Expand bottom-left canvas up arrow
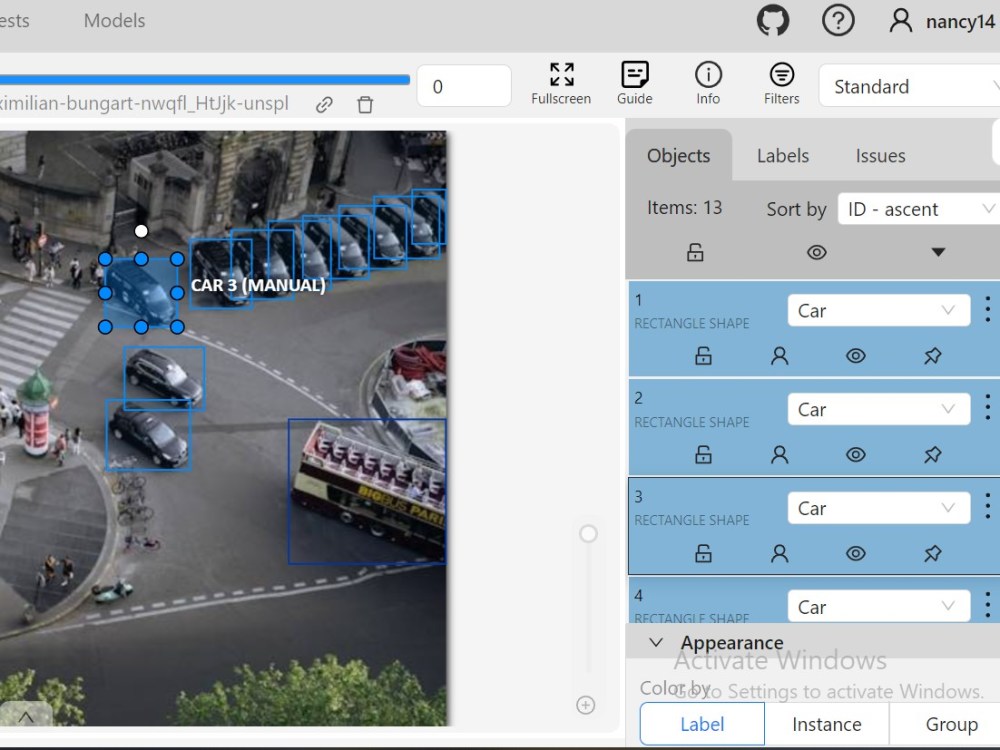The width and height of the screenshot is (1000, 750). coord(26,717)
